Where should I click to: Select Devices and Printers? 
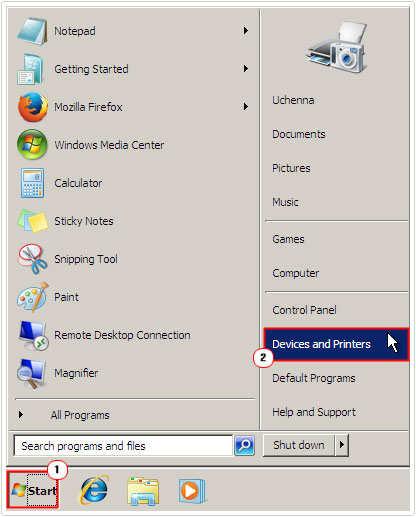coord(336,344)
